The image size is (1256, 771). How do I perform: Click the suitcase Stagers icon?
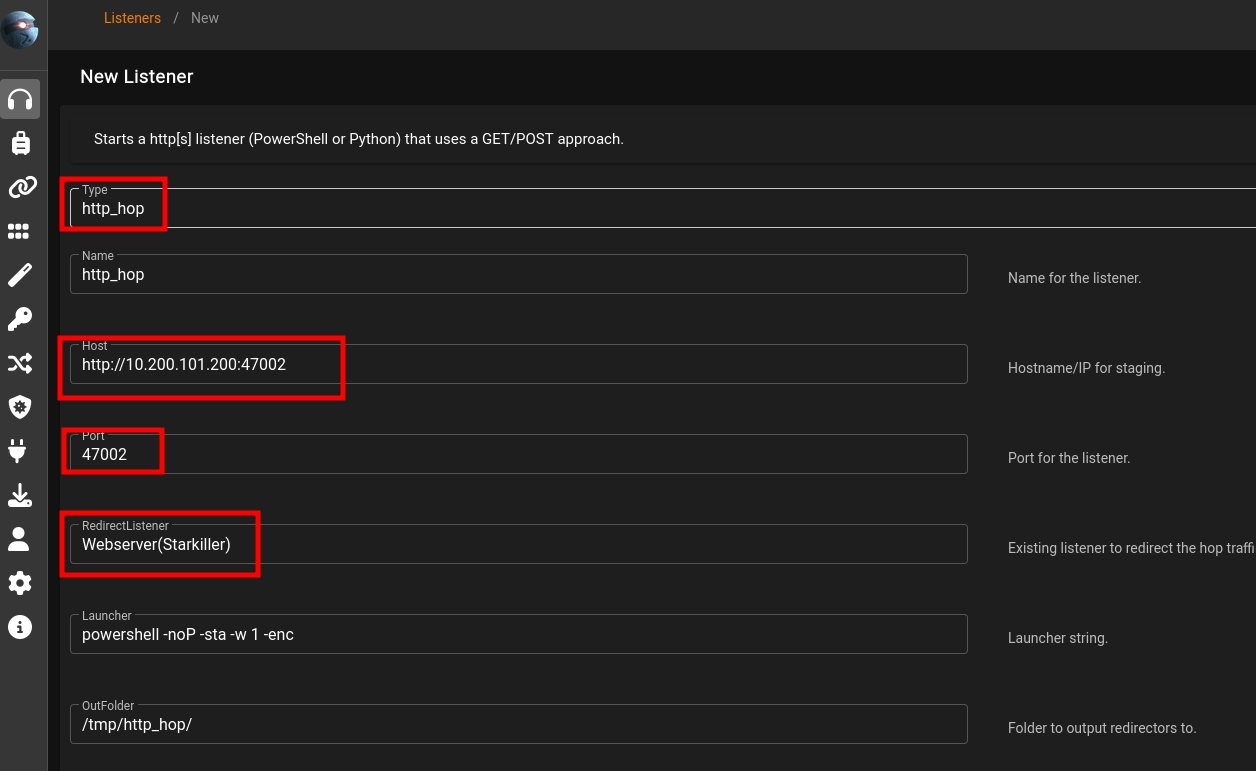point(20,144)
